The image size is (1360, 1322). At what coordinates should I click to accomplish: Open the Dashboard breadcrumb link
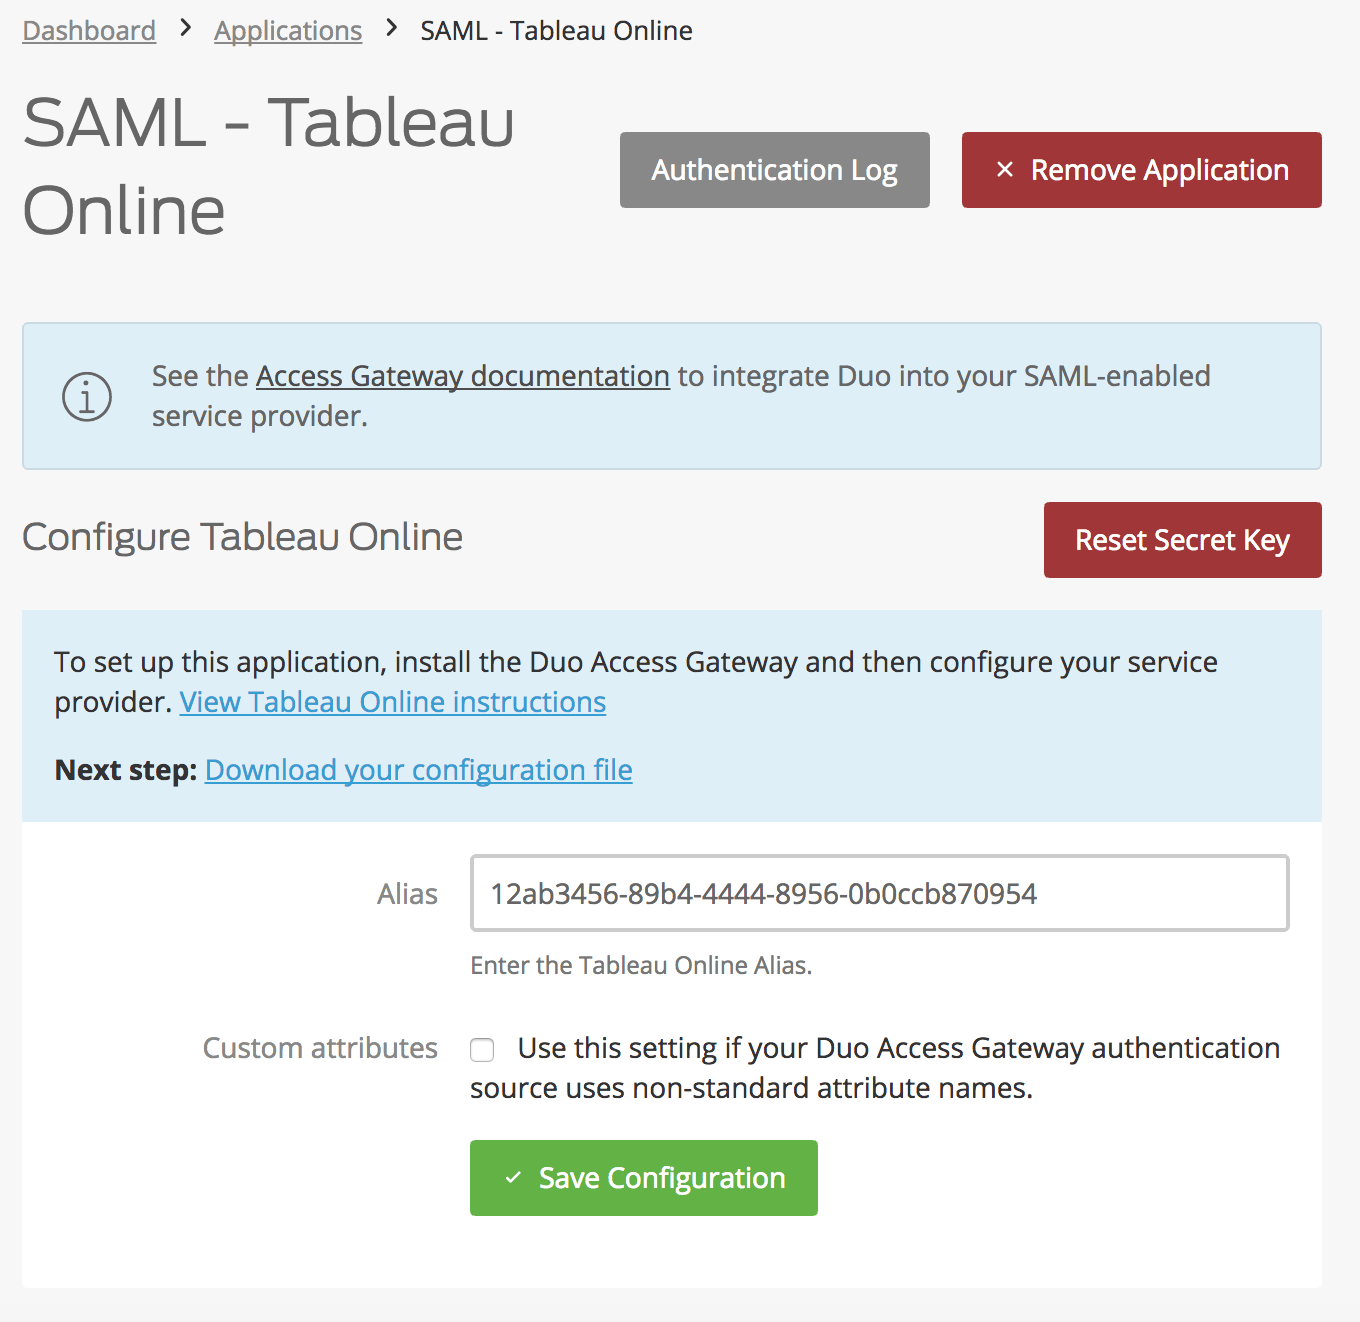click(88, 30)
